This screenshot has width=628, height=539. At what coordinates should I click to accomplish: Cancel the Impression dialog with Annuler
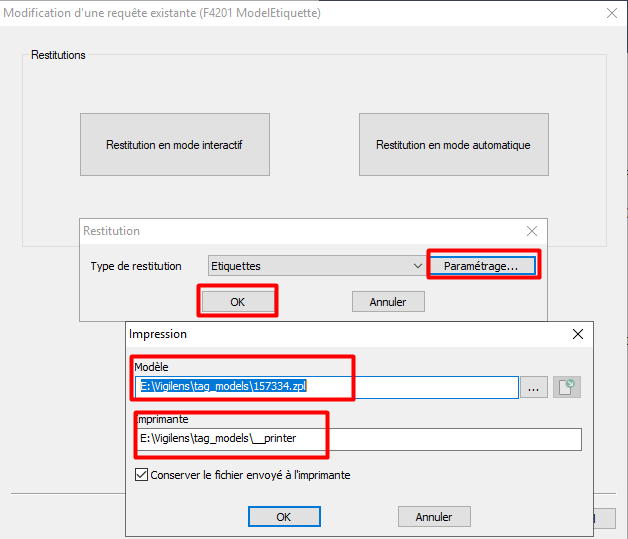(x=434, y=517)
